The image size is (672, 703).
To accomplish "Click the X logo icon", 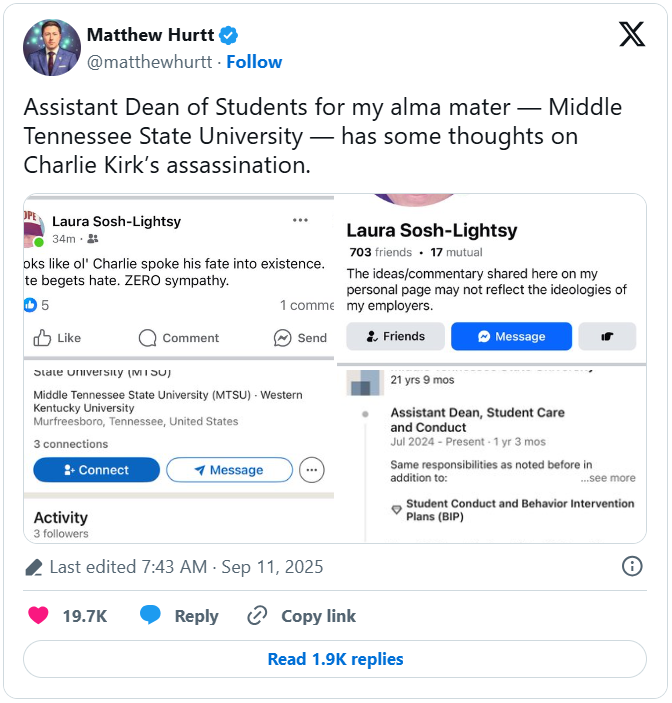I will (632, 36).
